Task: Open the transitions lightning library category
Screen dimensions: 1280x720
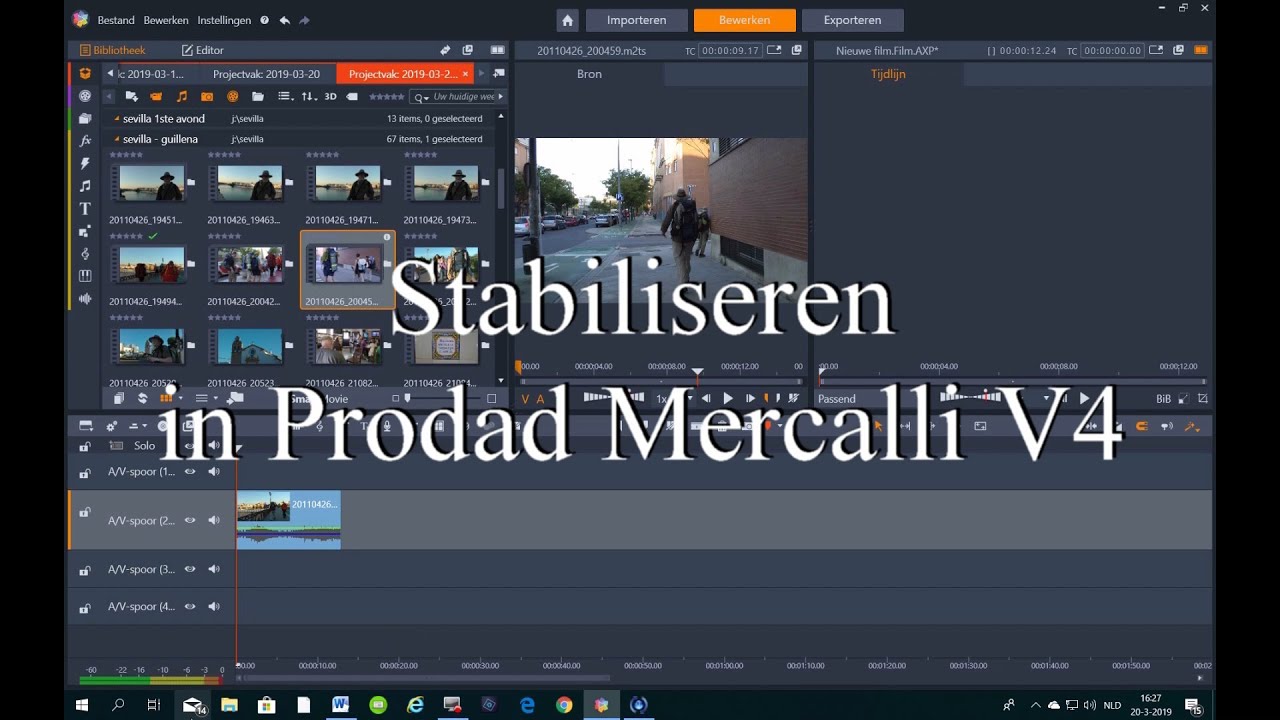Action: coord(85,163)
